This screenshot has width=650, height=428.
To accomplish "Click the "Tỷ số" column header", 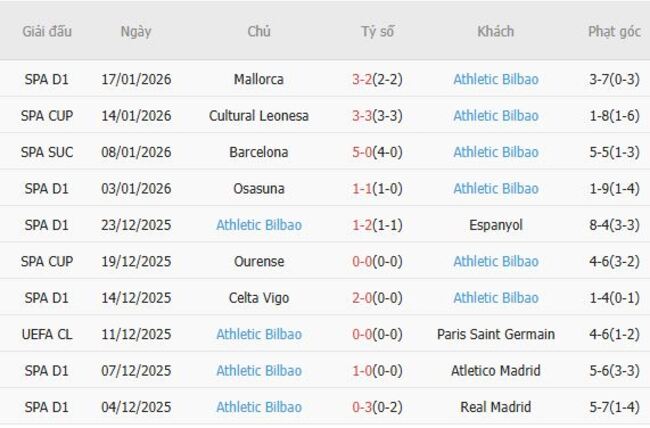I will (377, 31).
